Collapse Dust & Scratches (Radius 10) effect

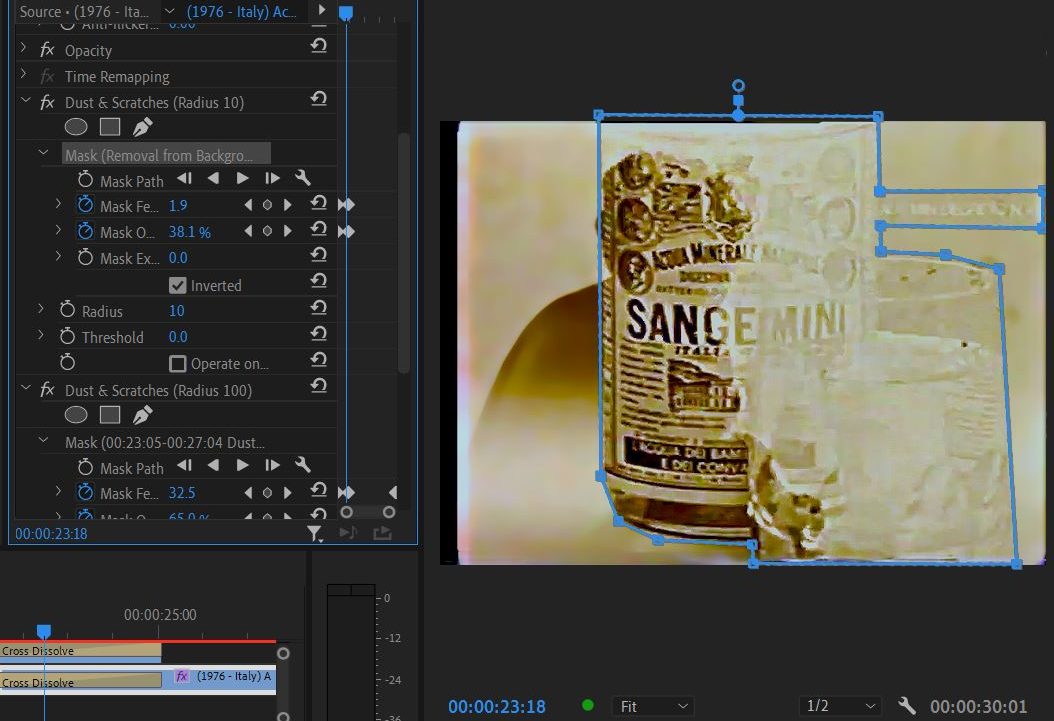click(26, 100)
